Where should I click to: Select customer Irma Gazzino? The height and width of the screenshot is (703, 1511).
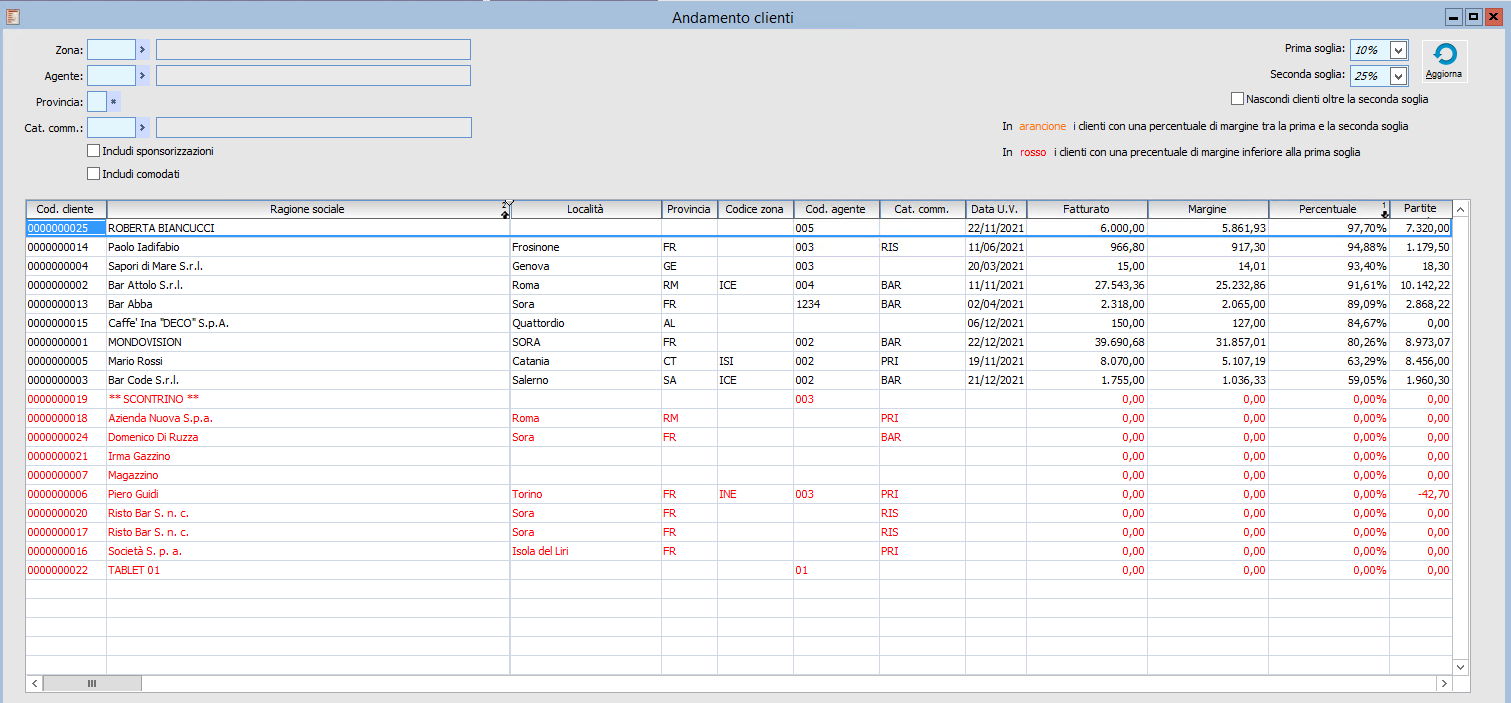(139, 456)
